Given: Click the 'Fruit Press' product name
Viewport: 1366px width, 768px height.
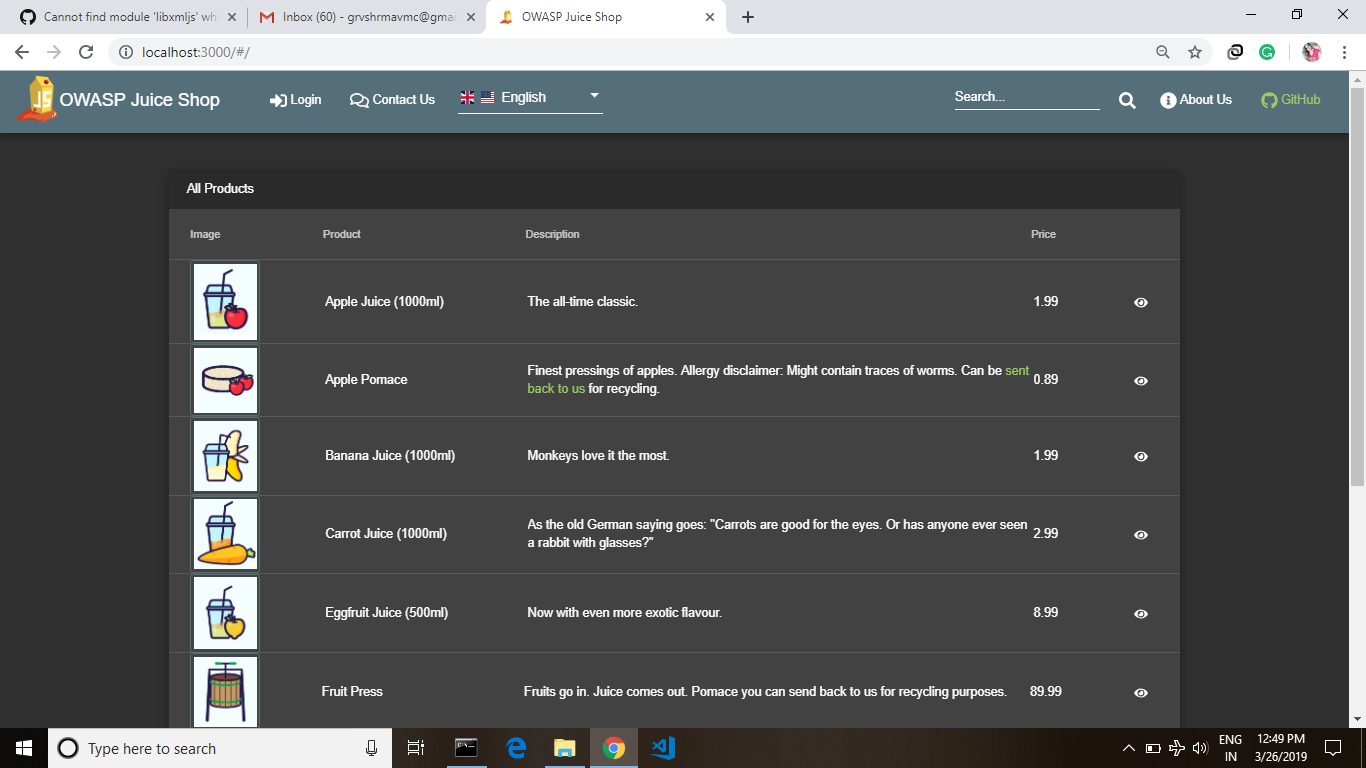Looking at the screenshot, I should (x=352, y=691).
